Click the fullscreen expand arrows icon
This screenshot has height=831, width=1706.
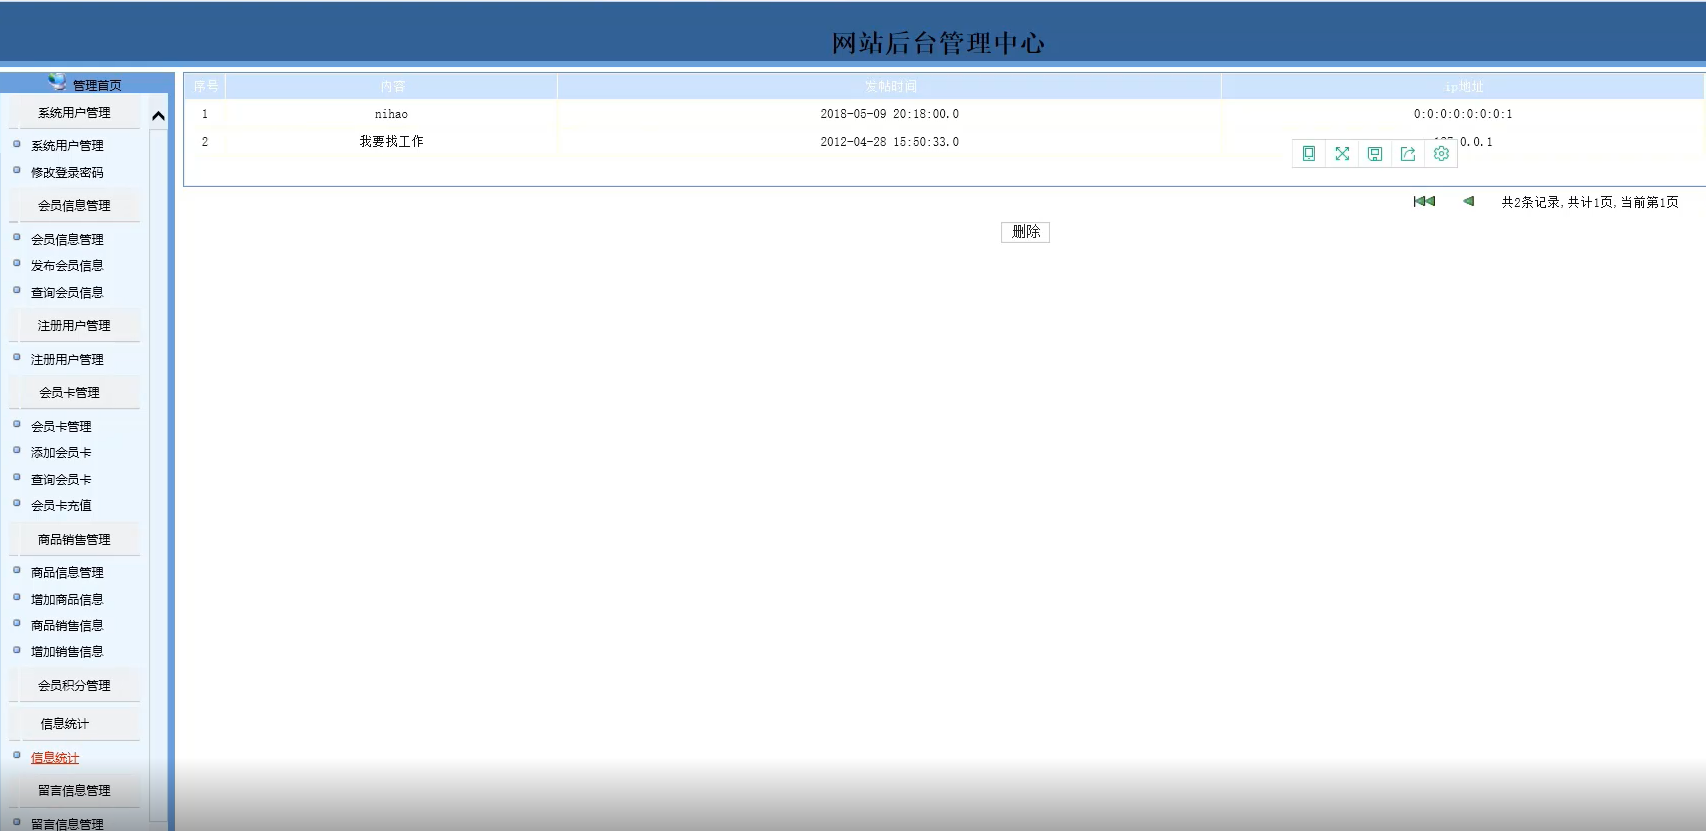1342,154
